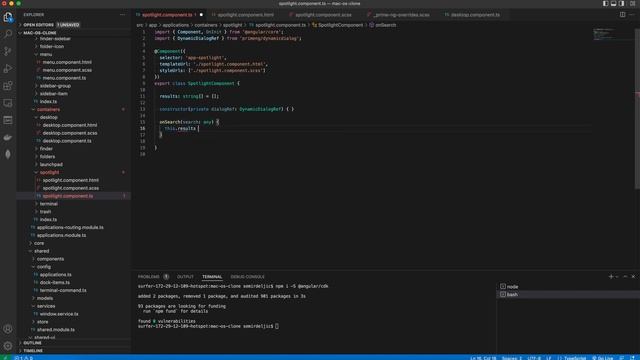This screenshot has height=360, width=640.
Task: Open the Manage gear in activity bar
Action: (8, 346)
